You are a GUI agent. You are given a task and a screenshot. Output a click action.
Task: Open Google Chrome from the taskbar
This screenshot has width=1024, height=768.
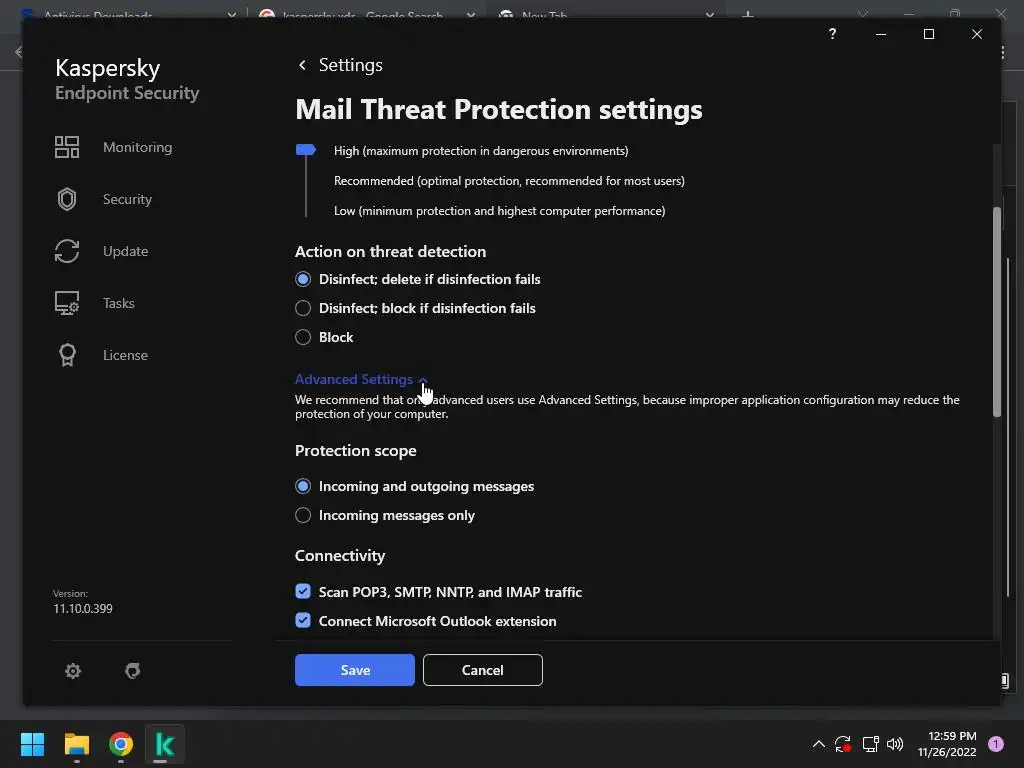(x=121, y=744)
